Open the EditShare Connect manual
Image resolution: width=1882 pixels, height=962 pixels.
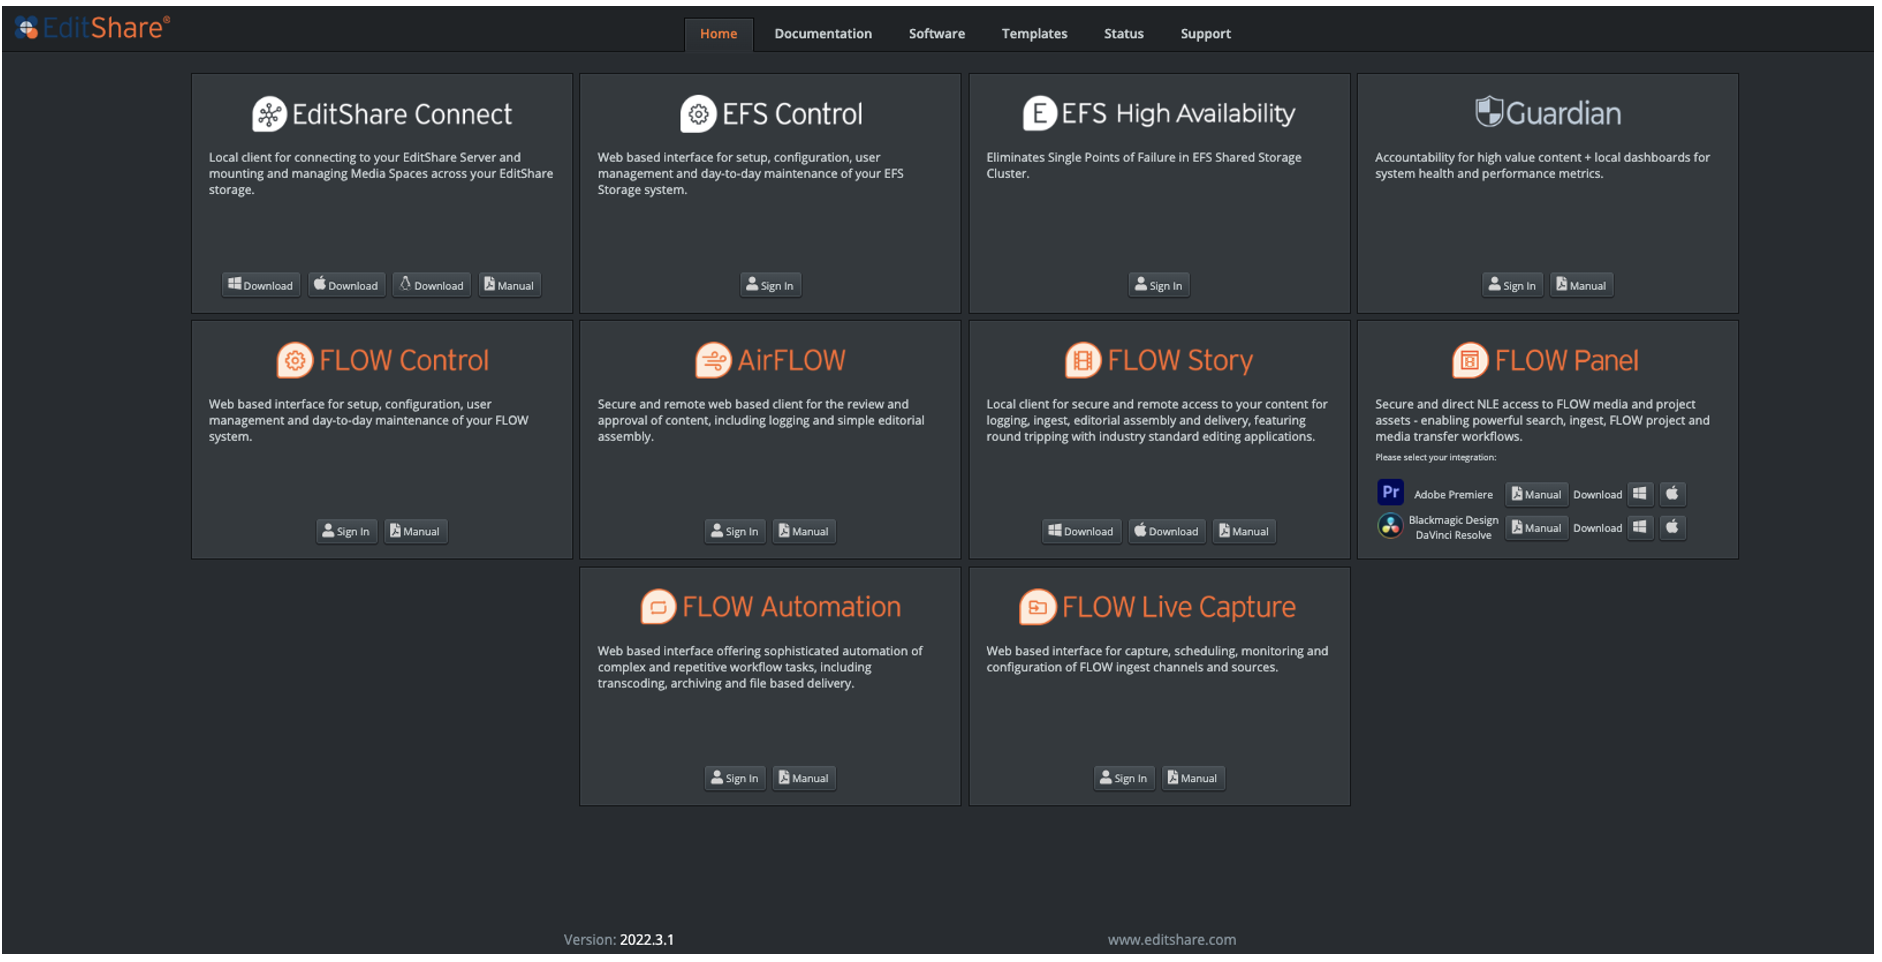(x=509, y=285)
